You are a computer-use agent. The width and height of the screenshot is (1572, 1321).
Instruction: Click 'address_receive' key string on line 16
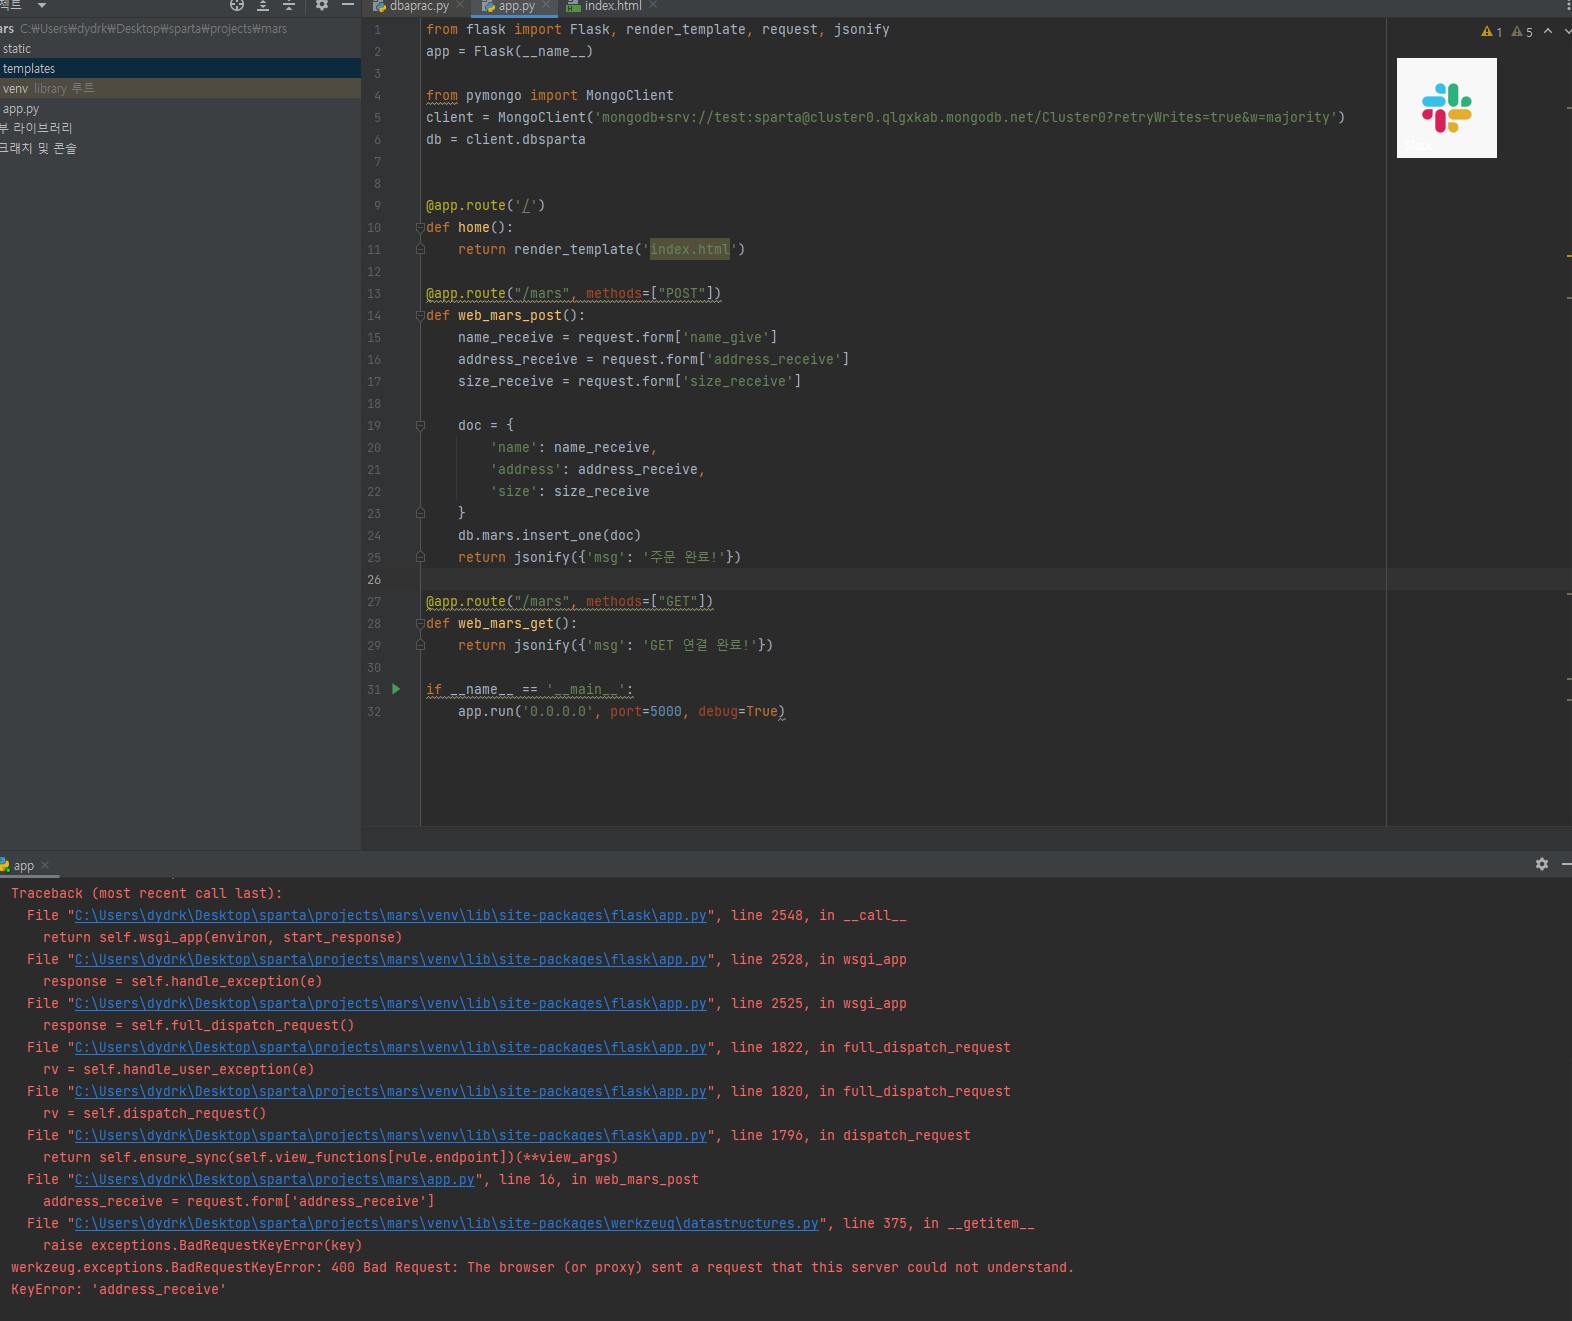point(774,360)
